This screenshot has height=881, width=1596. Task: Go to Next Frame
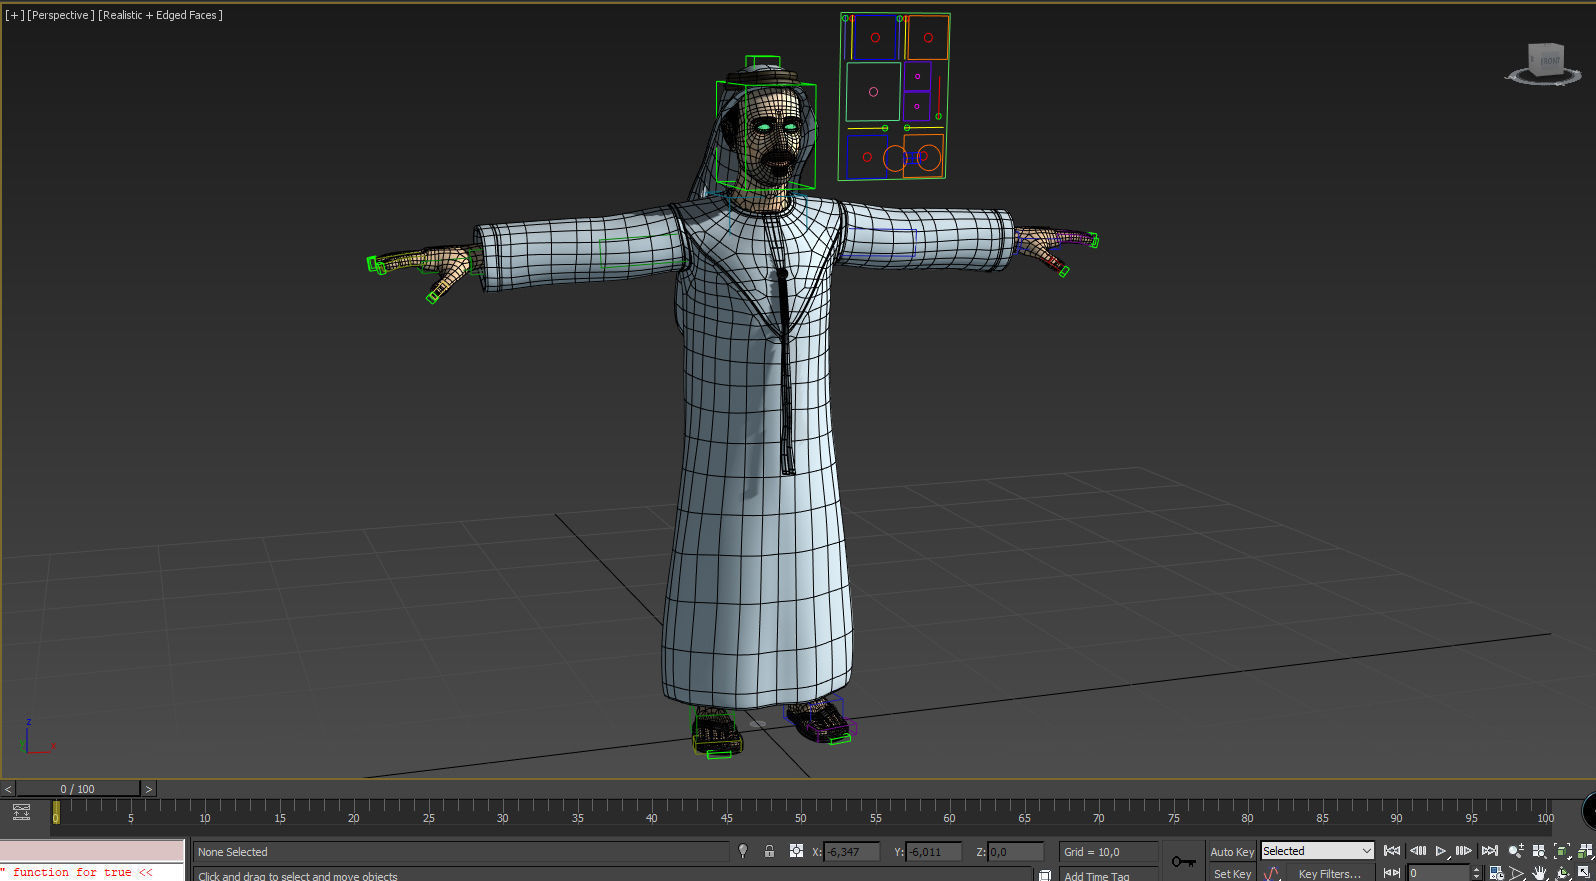pos(1464,851)
